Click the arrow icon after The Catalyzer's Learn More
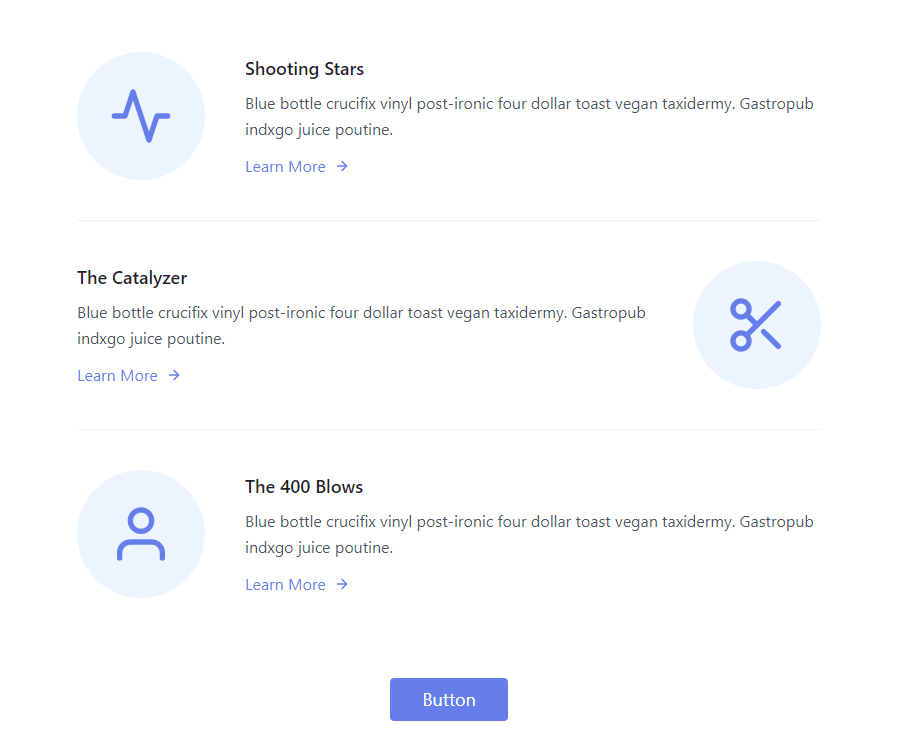Image resolution: width=901 pixels, height=747 pixels. point(174,376)
